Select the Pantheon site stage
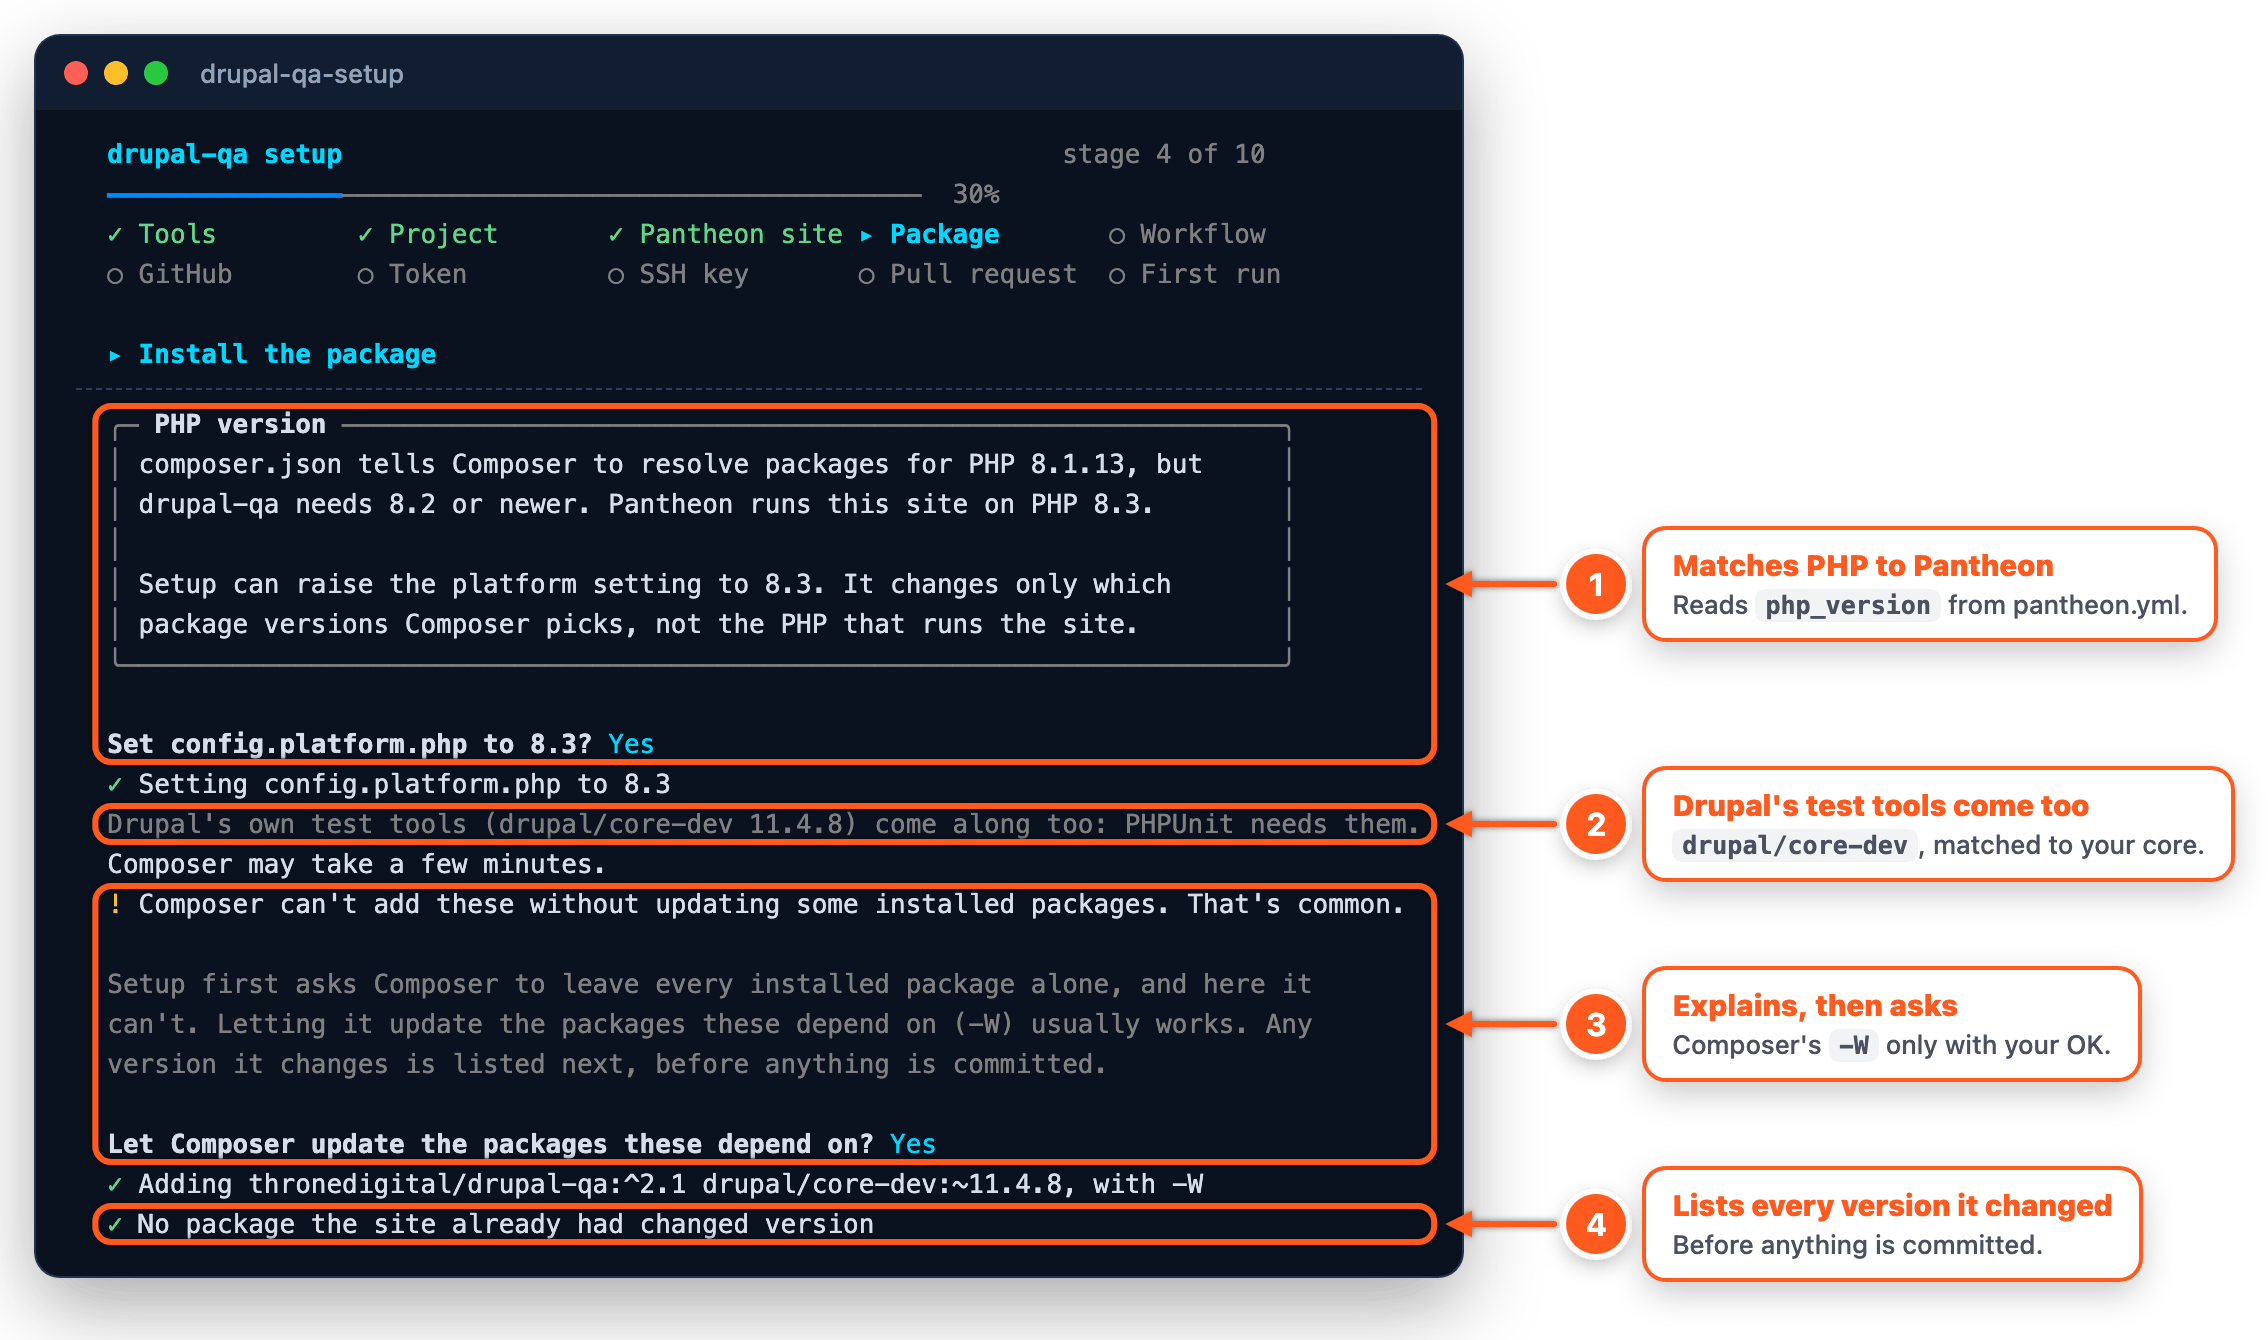The height and width of the screenshot is (1340, 2268). point(726,234)
